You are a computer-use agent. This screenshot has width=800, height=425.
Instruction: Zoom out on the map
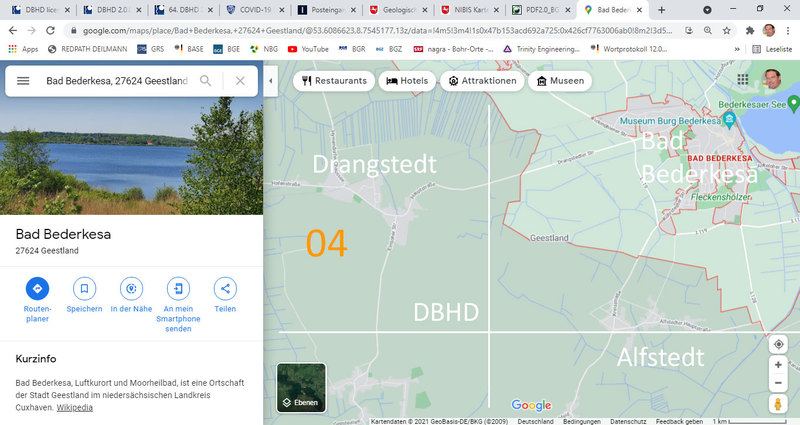coord(779,383)
